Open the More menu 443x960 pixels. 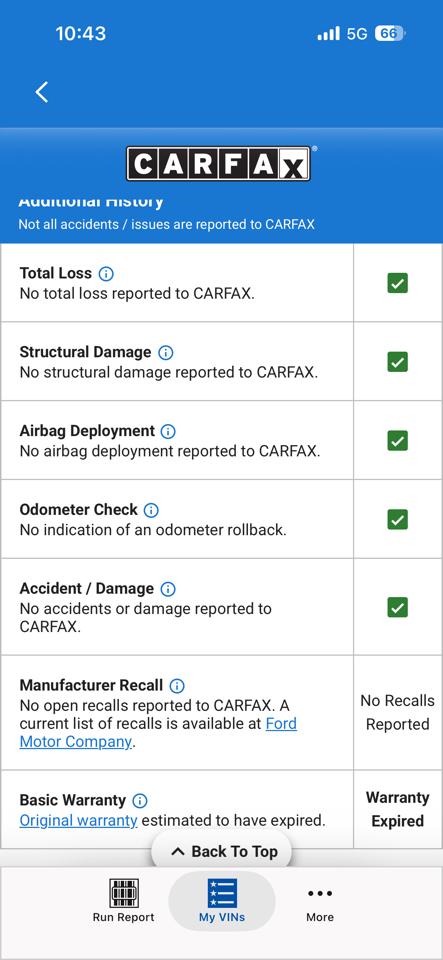tap(320, 901)
